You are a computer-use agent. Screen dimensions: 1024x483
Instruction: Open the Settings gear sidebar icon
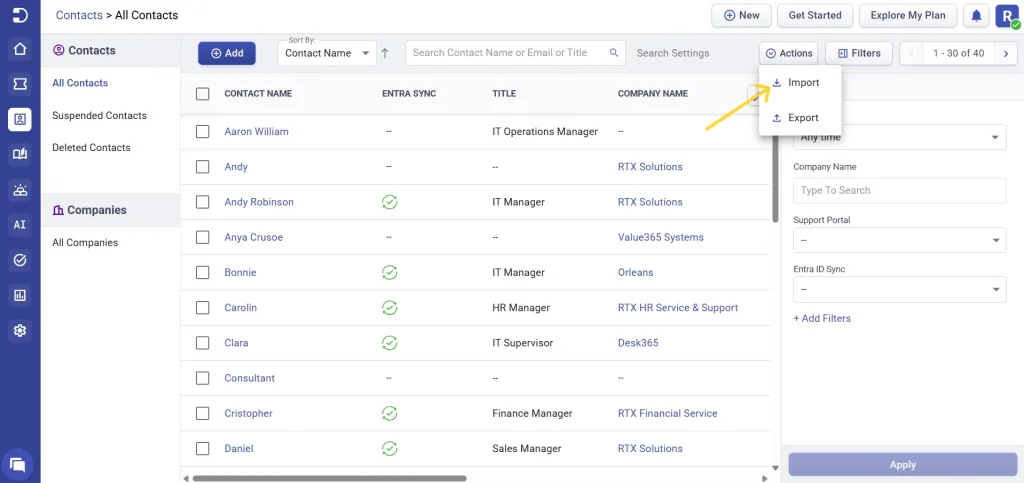20,331
